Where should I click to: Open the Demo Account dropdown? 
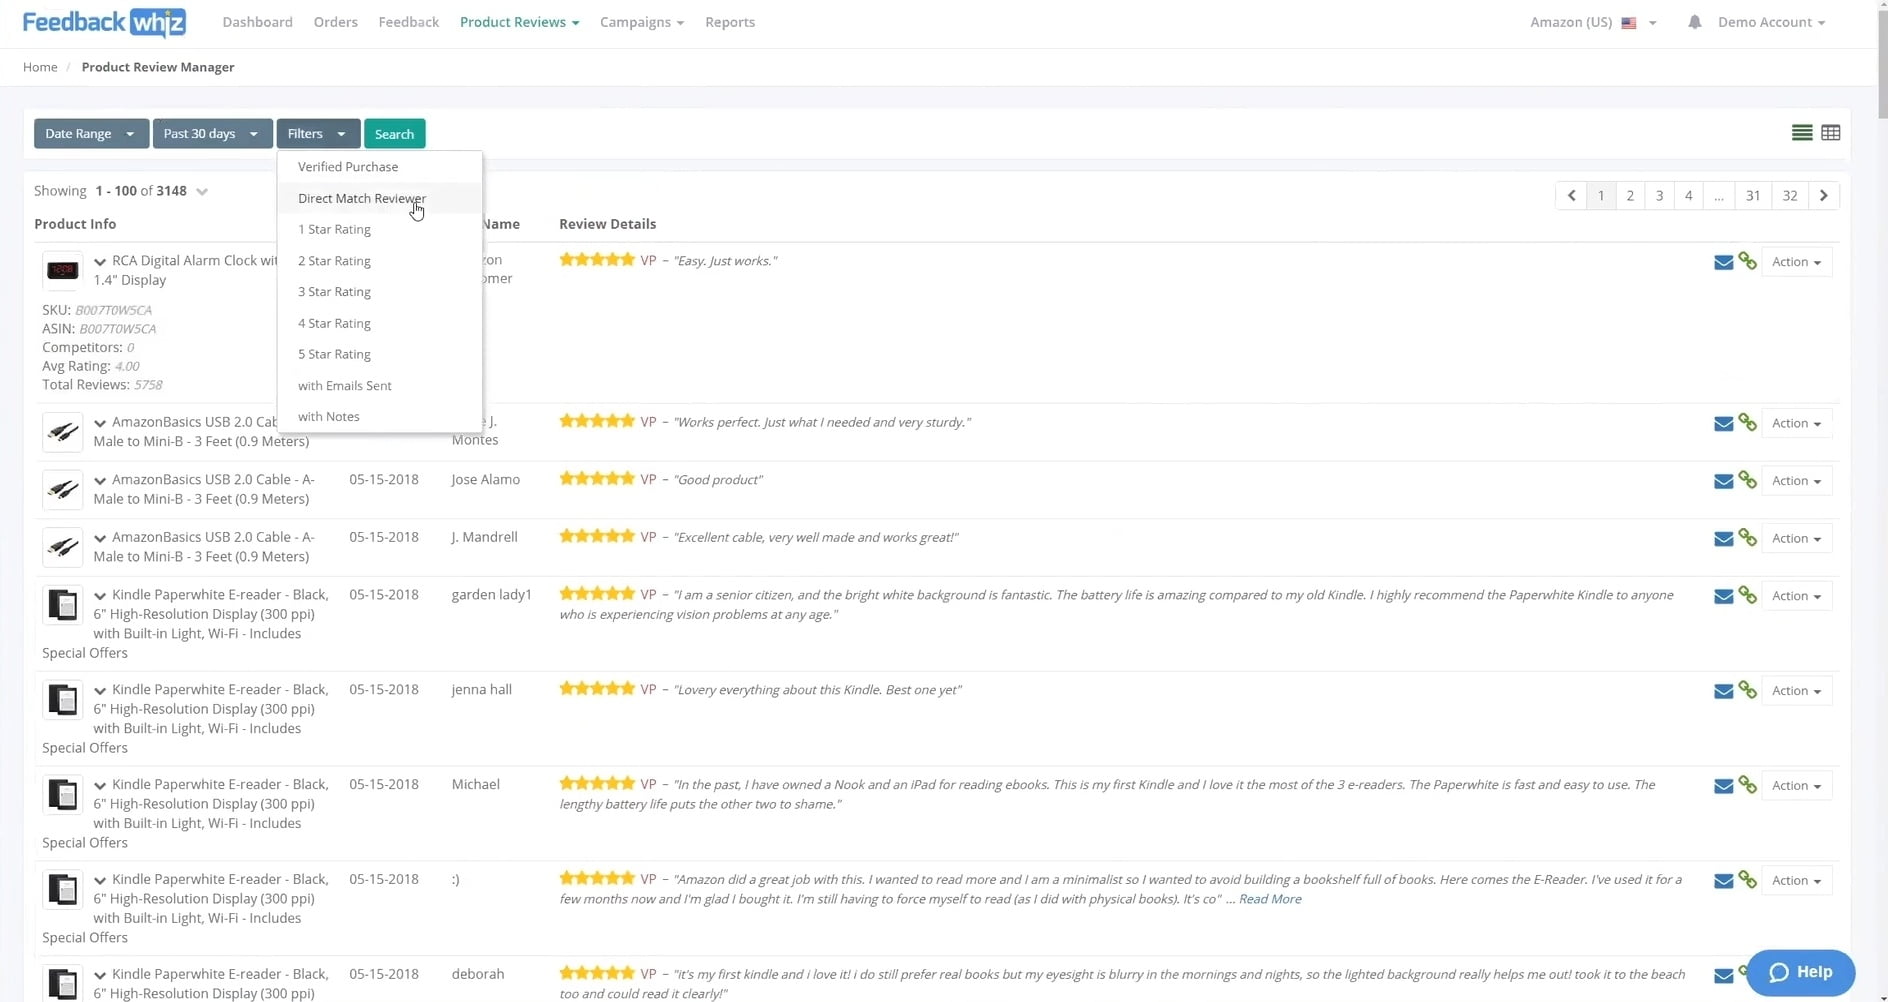point(1771,22)
